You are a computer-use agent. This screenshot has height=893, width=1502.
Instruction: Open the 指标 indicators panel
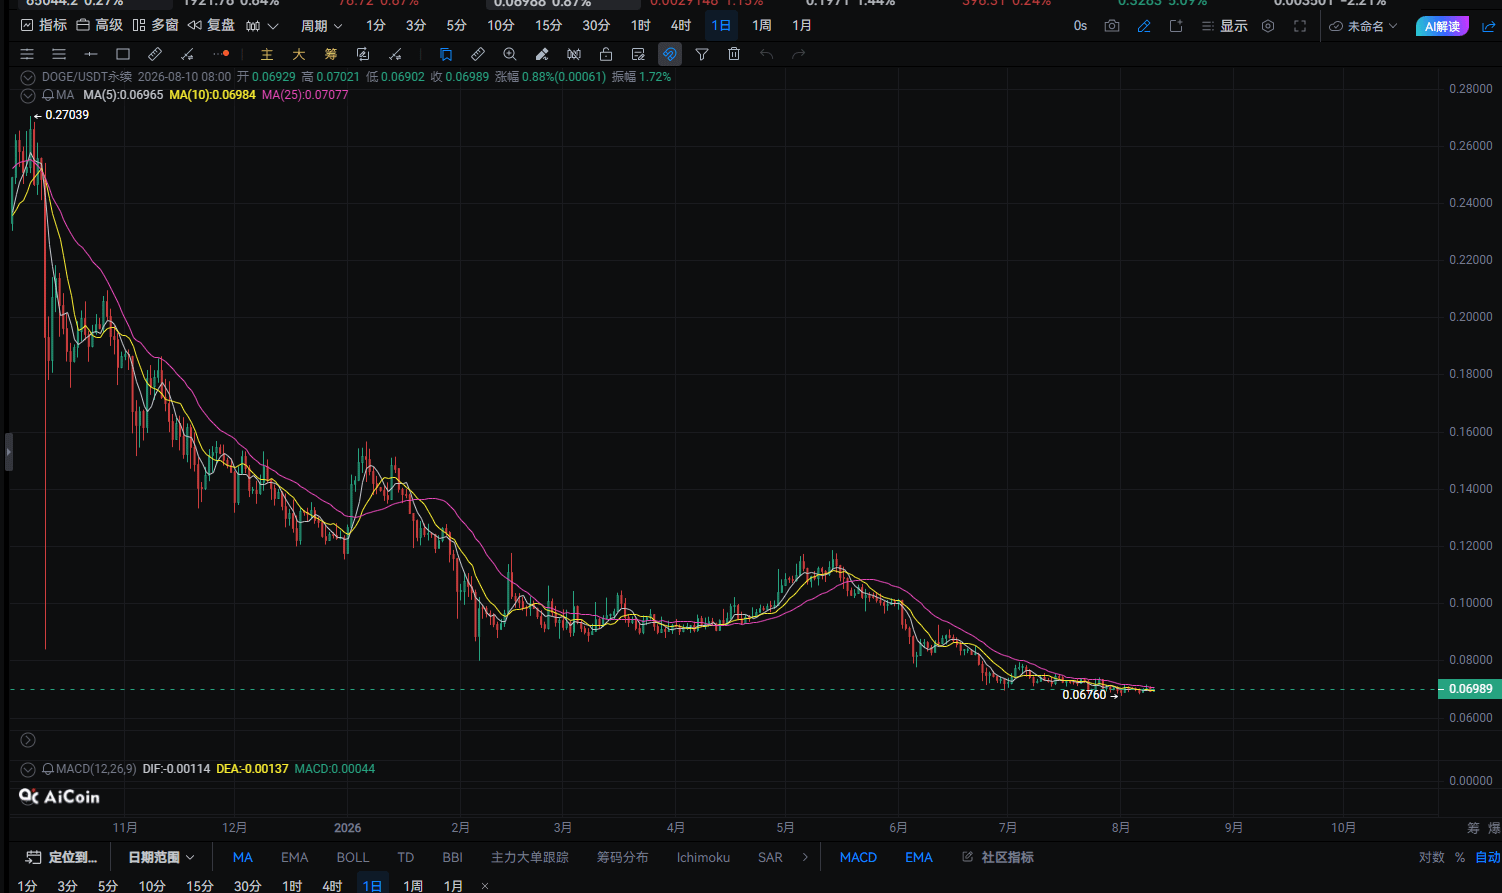tap(44, 26)
